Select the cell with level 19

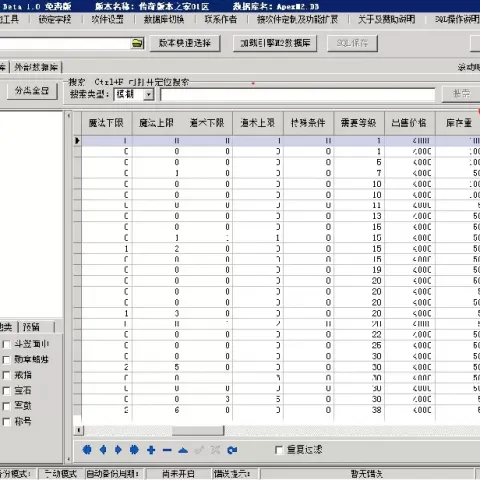click(359, 270)
